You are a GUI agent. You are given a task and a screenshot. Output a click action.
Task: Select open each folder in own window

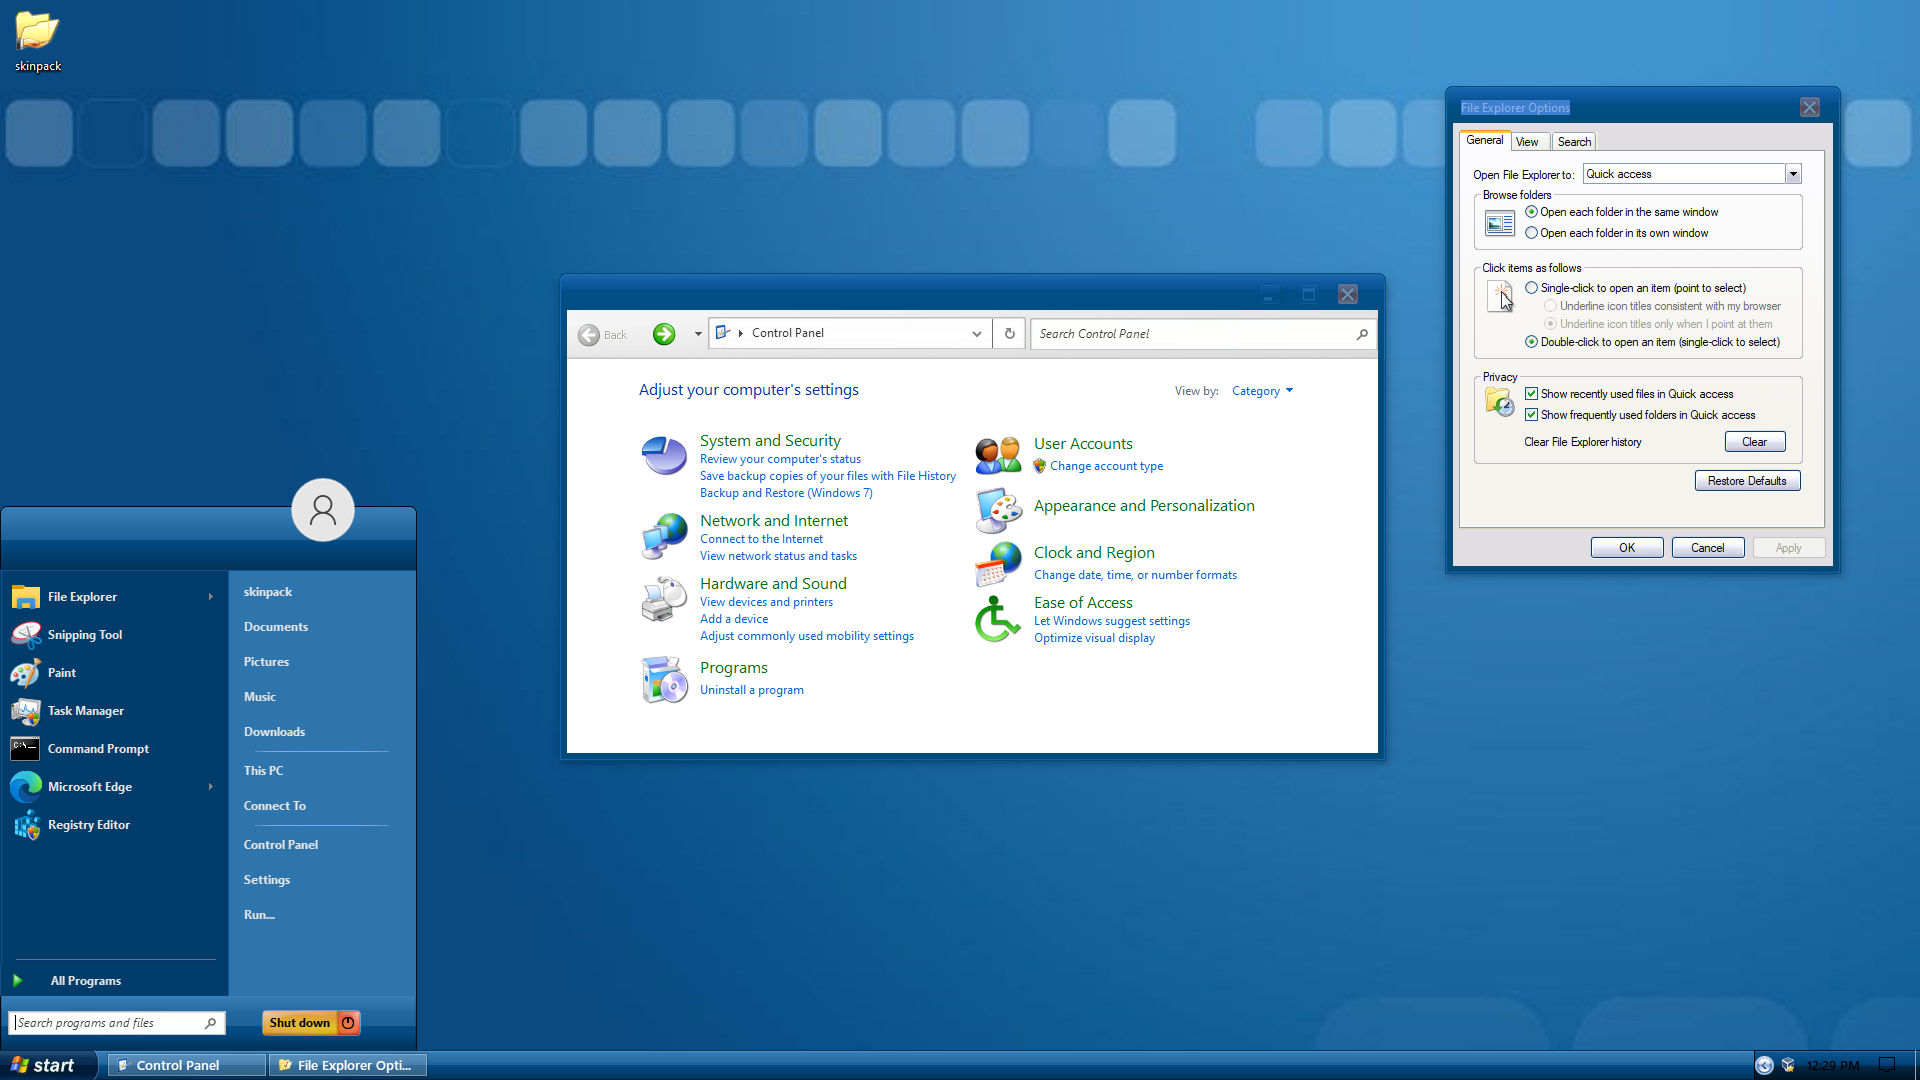tap(1531, 233)
